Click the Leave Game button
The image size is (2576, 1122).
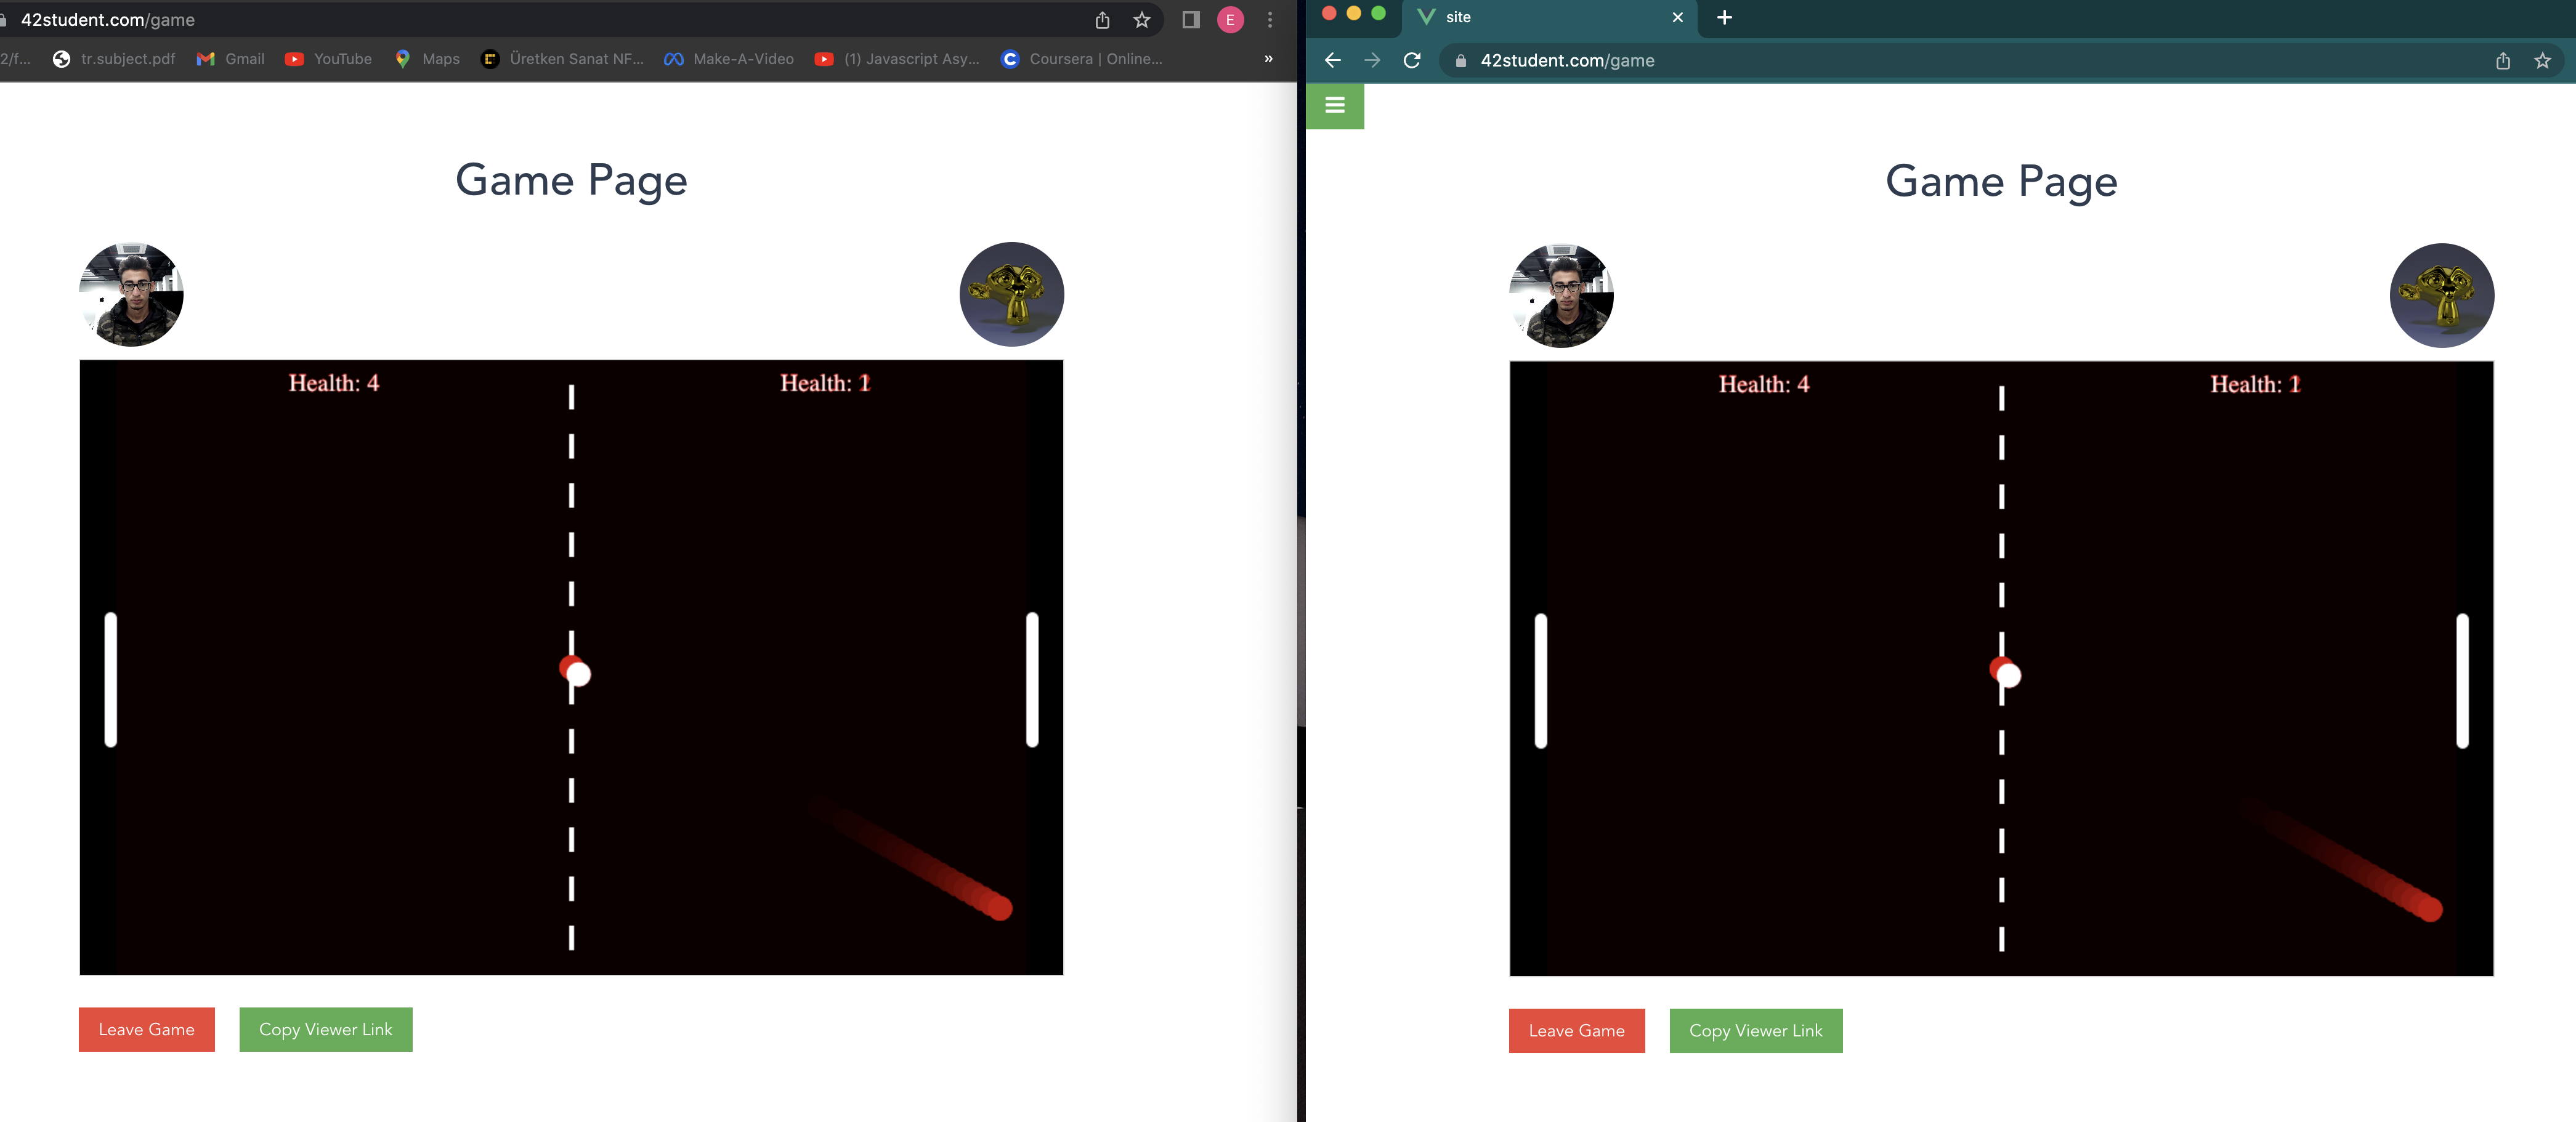[x=146, y=1029]
